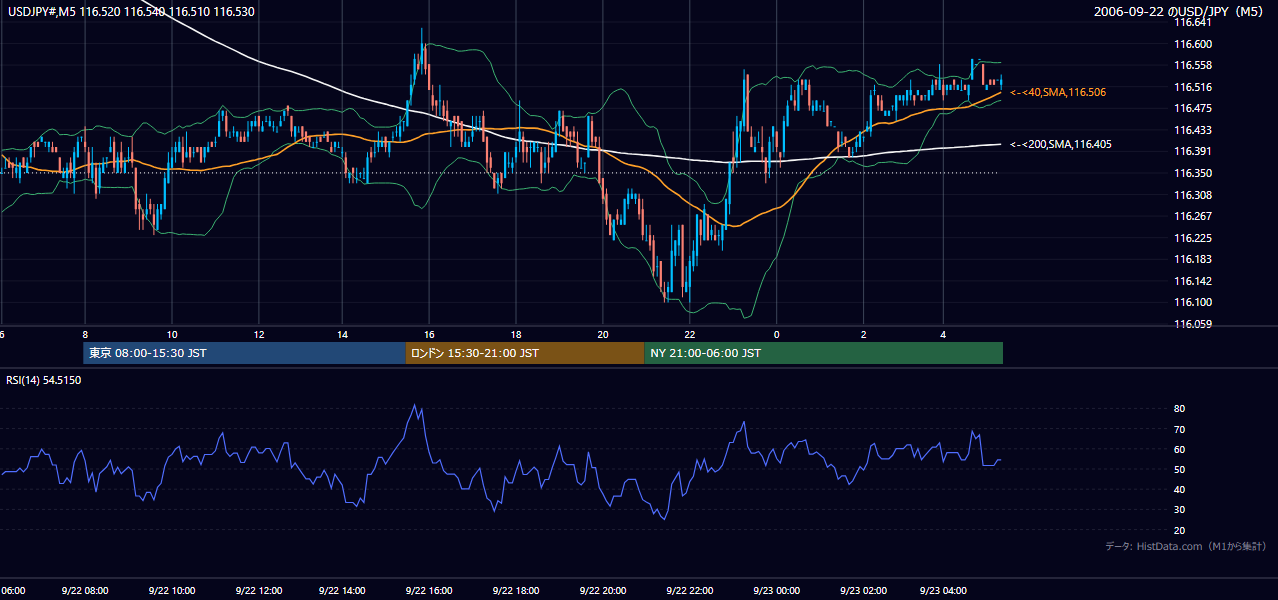
Task: Click the RSI 30 level label
Action: pyautogui.click(x=1179, y=510)
